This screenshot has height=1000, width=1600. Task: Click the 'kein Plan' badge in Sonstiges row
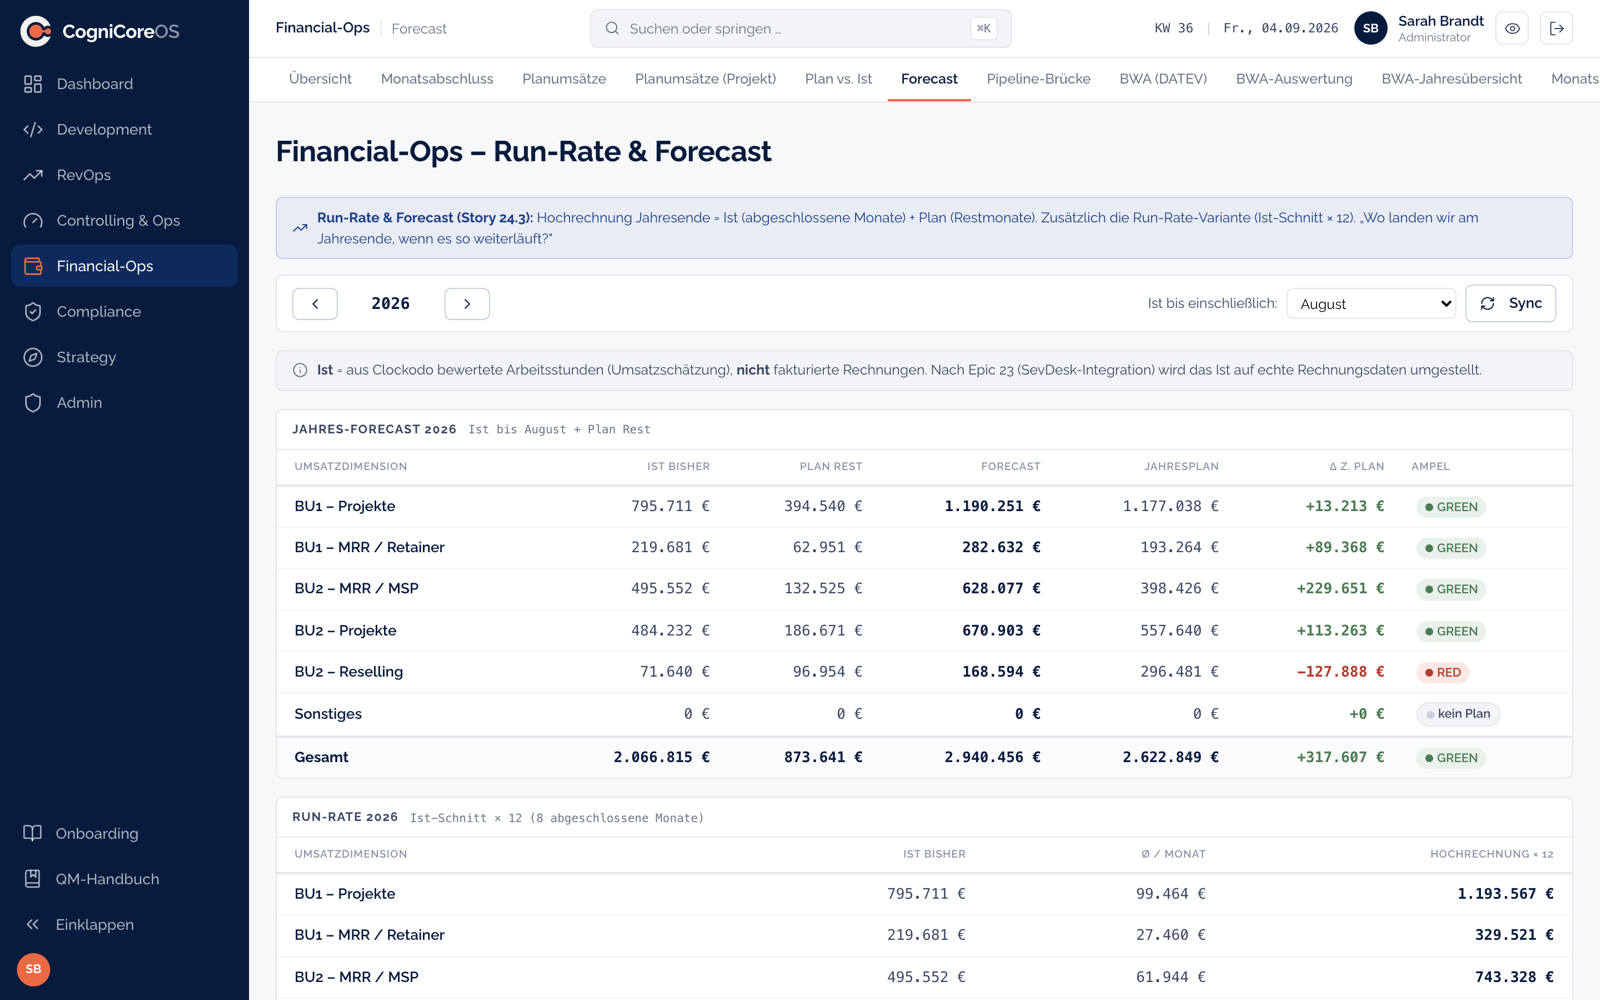1458,714
